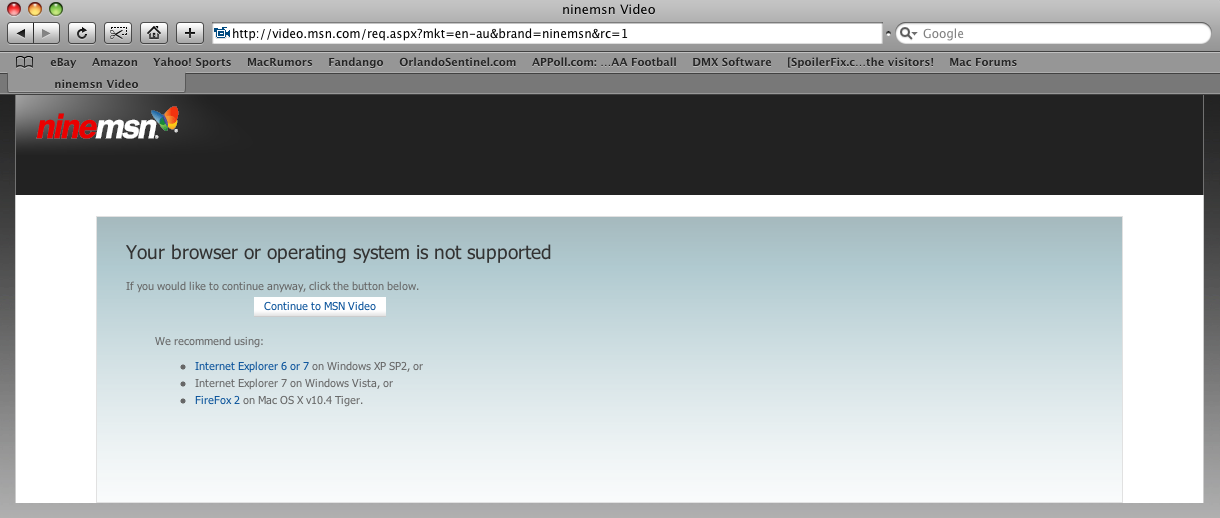Close the window with red button
The width and height of the screenshot is (1220, 518).
pos(15,9)
